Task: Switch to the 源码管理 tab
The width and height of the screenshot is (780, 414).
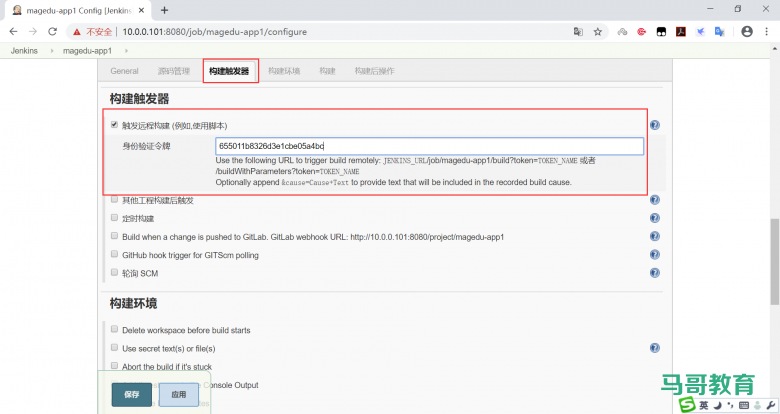Action: click(174, 71)
